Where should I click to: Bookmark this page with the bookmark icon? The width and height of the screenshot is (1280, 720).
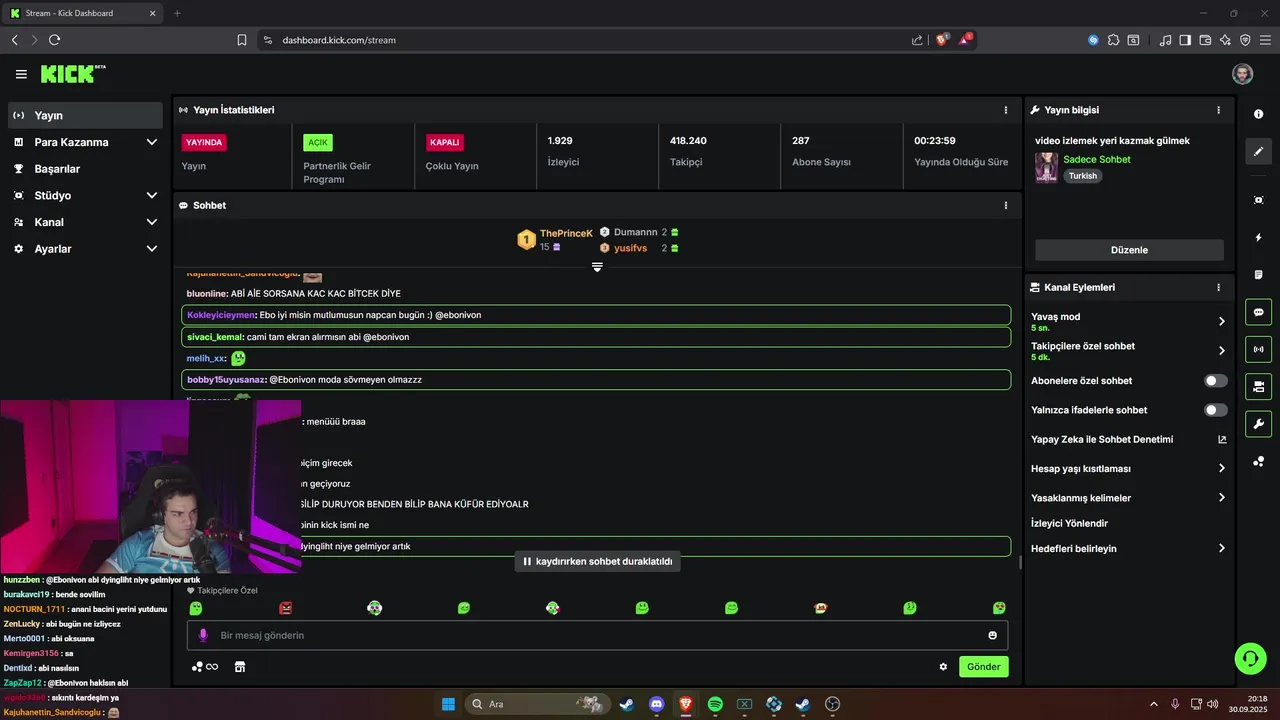[242, 40]
